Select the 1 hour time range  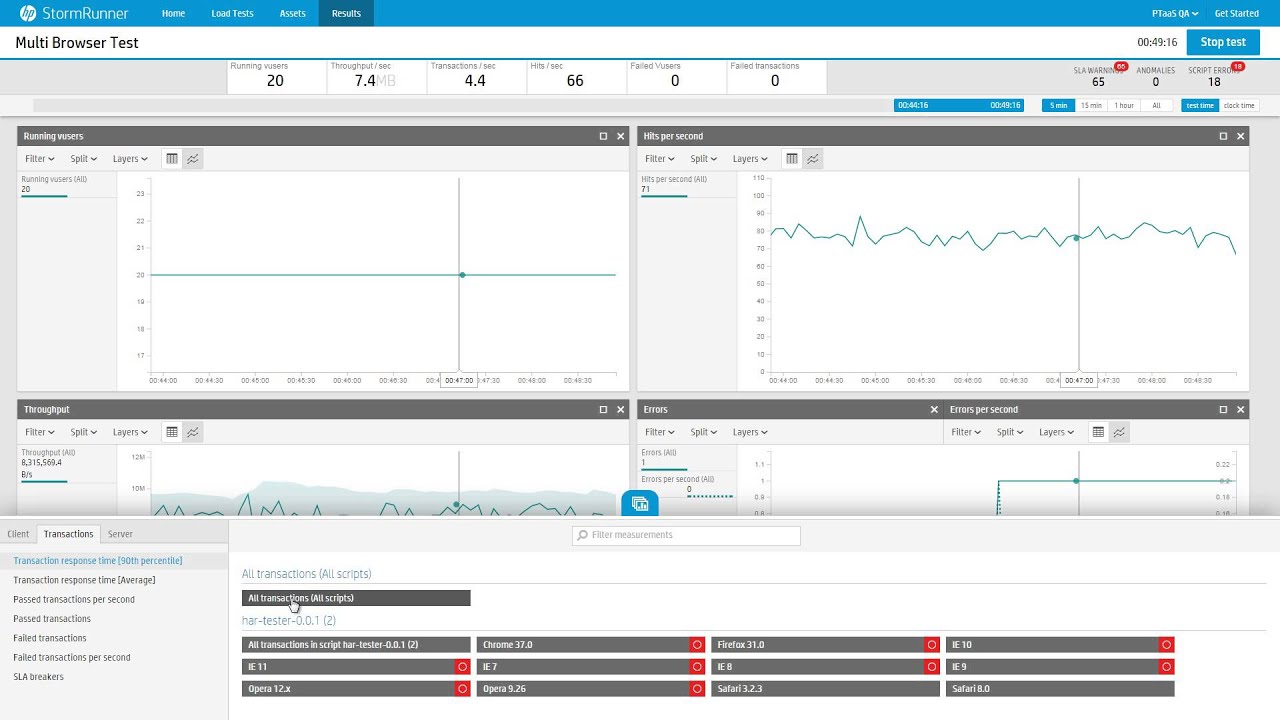tap(1124, 105)
